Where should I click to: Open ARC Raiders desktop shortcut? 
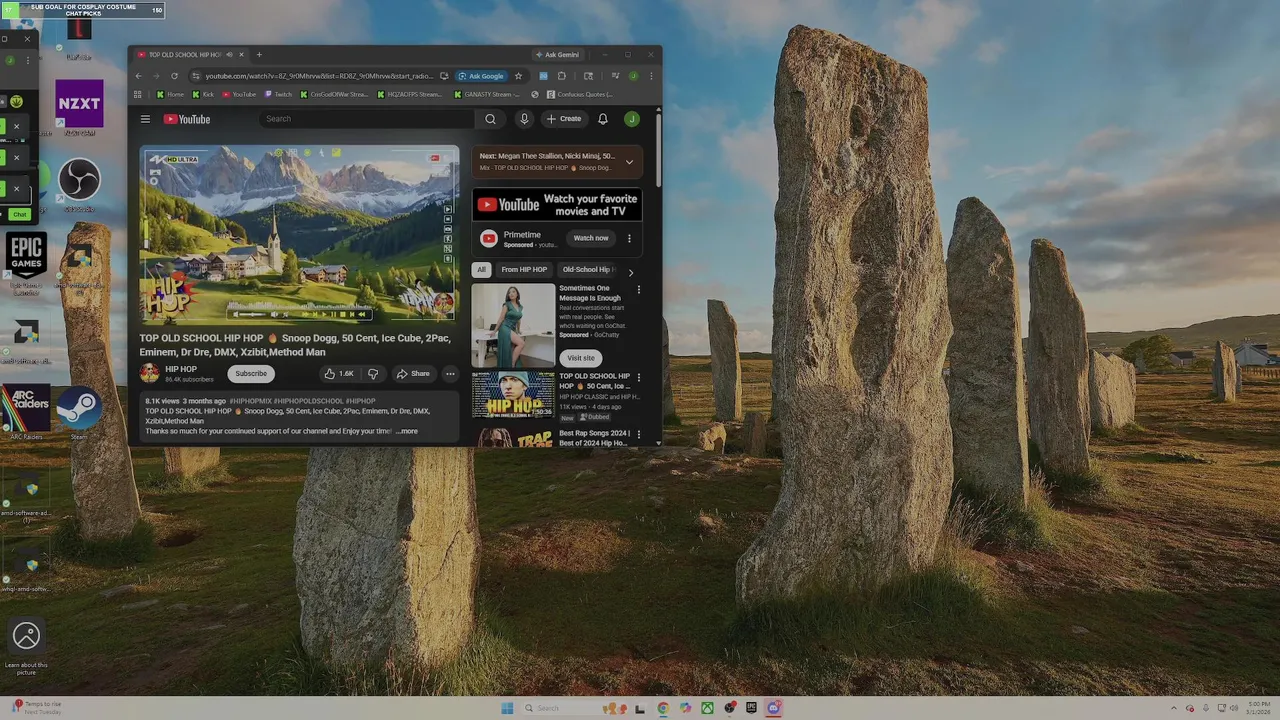click(26, 412)
